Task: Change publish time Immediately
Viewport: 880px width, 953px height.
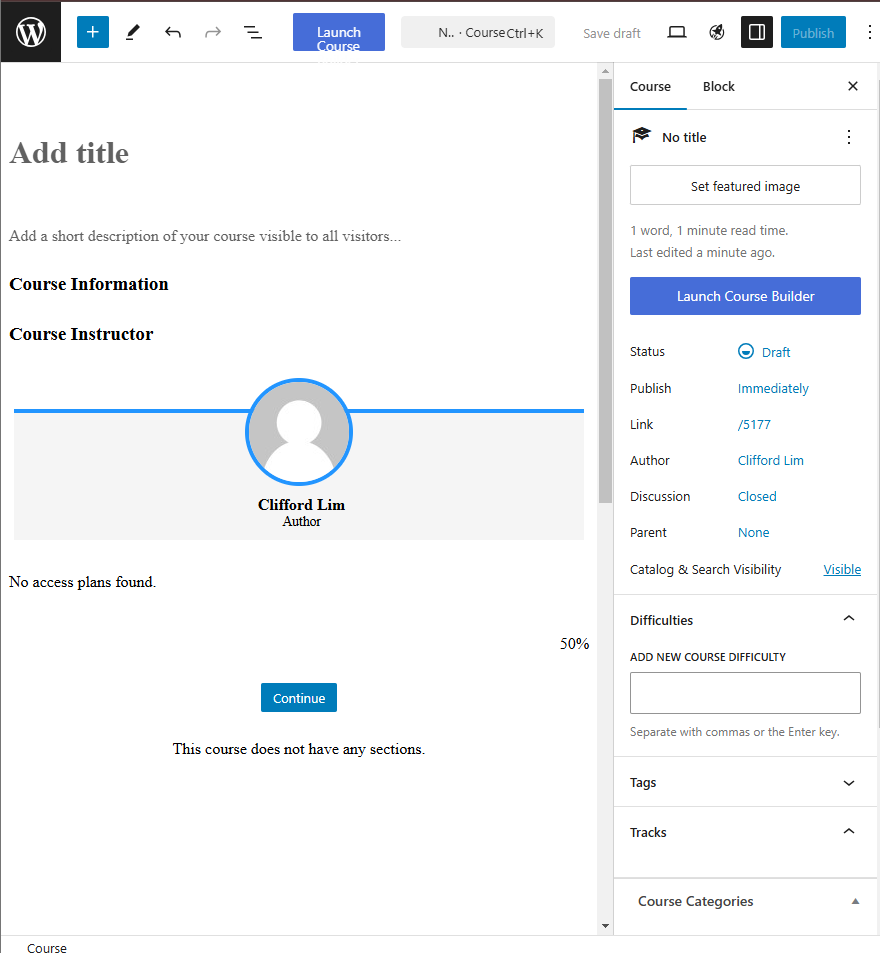Action: [773, 388]
